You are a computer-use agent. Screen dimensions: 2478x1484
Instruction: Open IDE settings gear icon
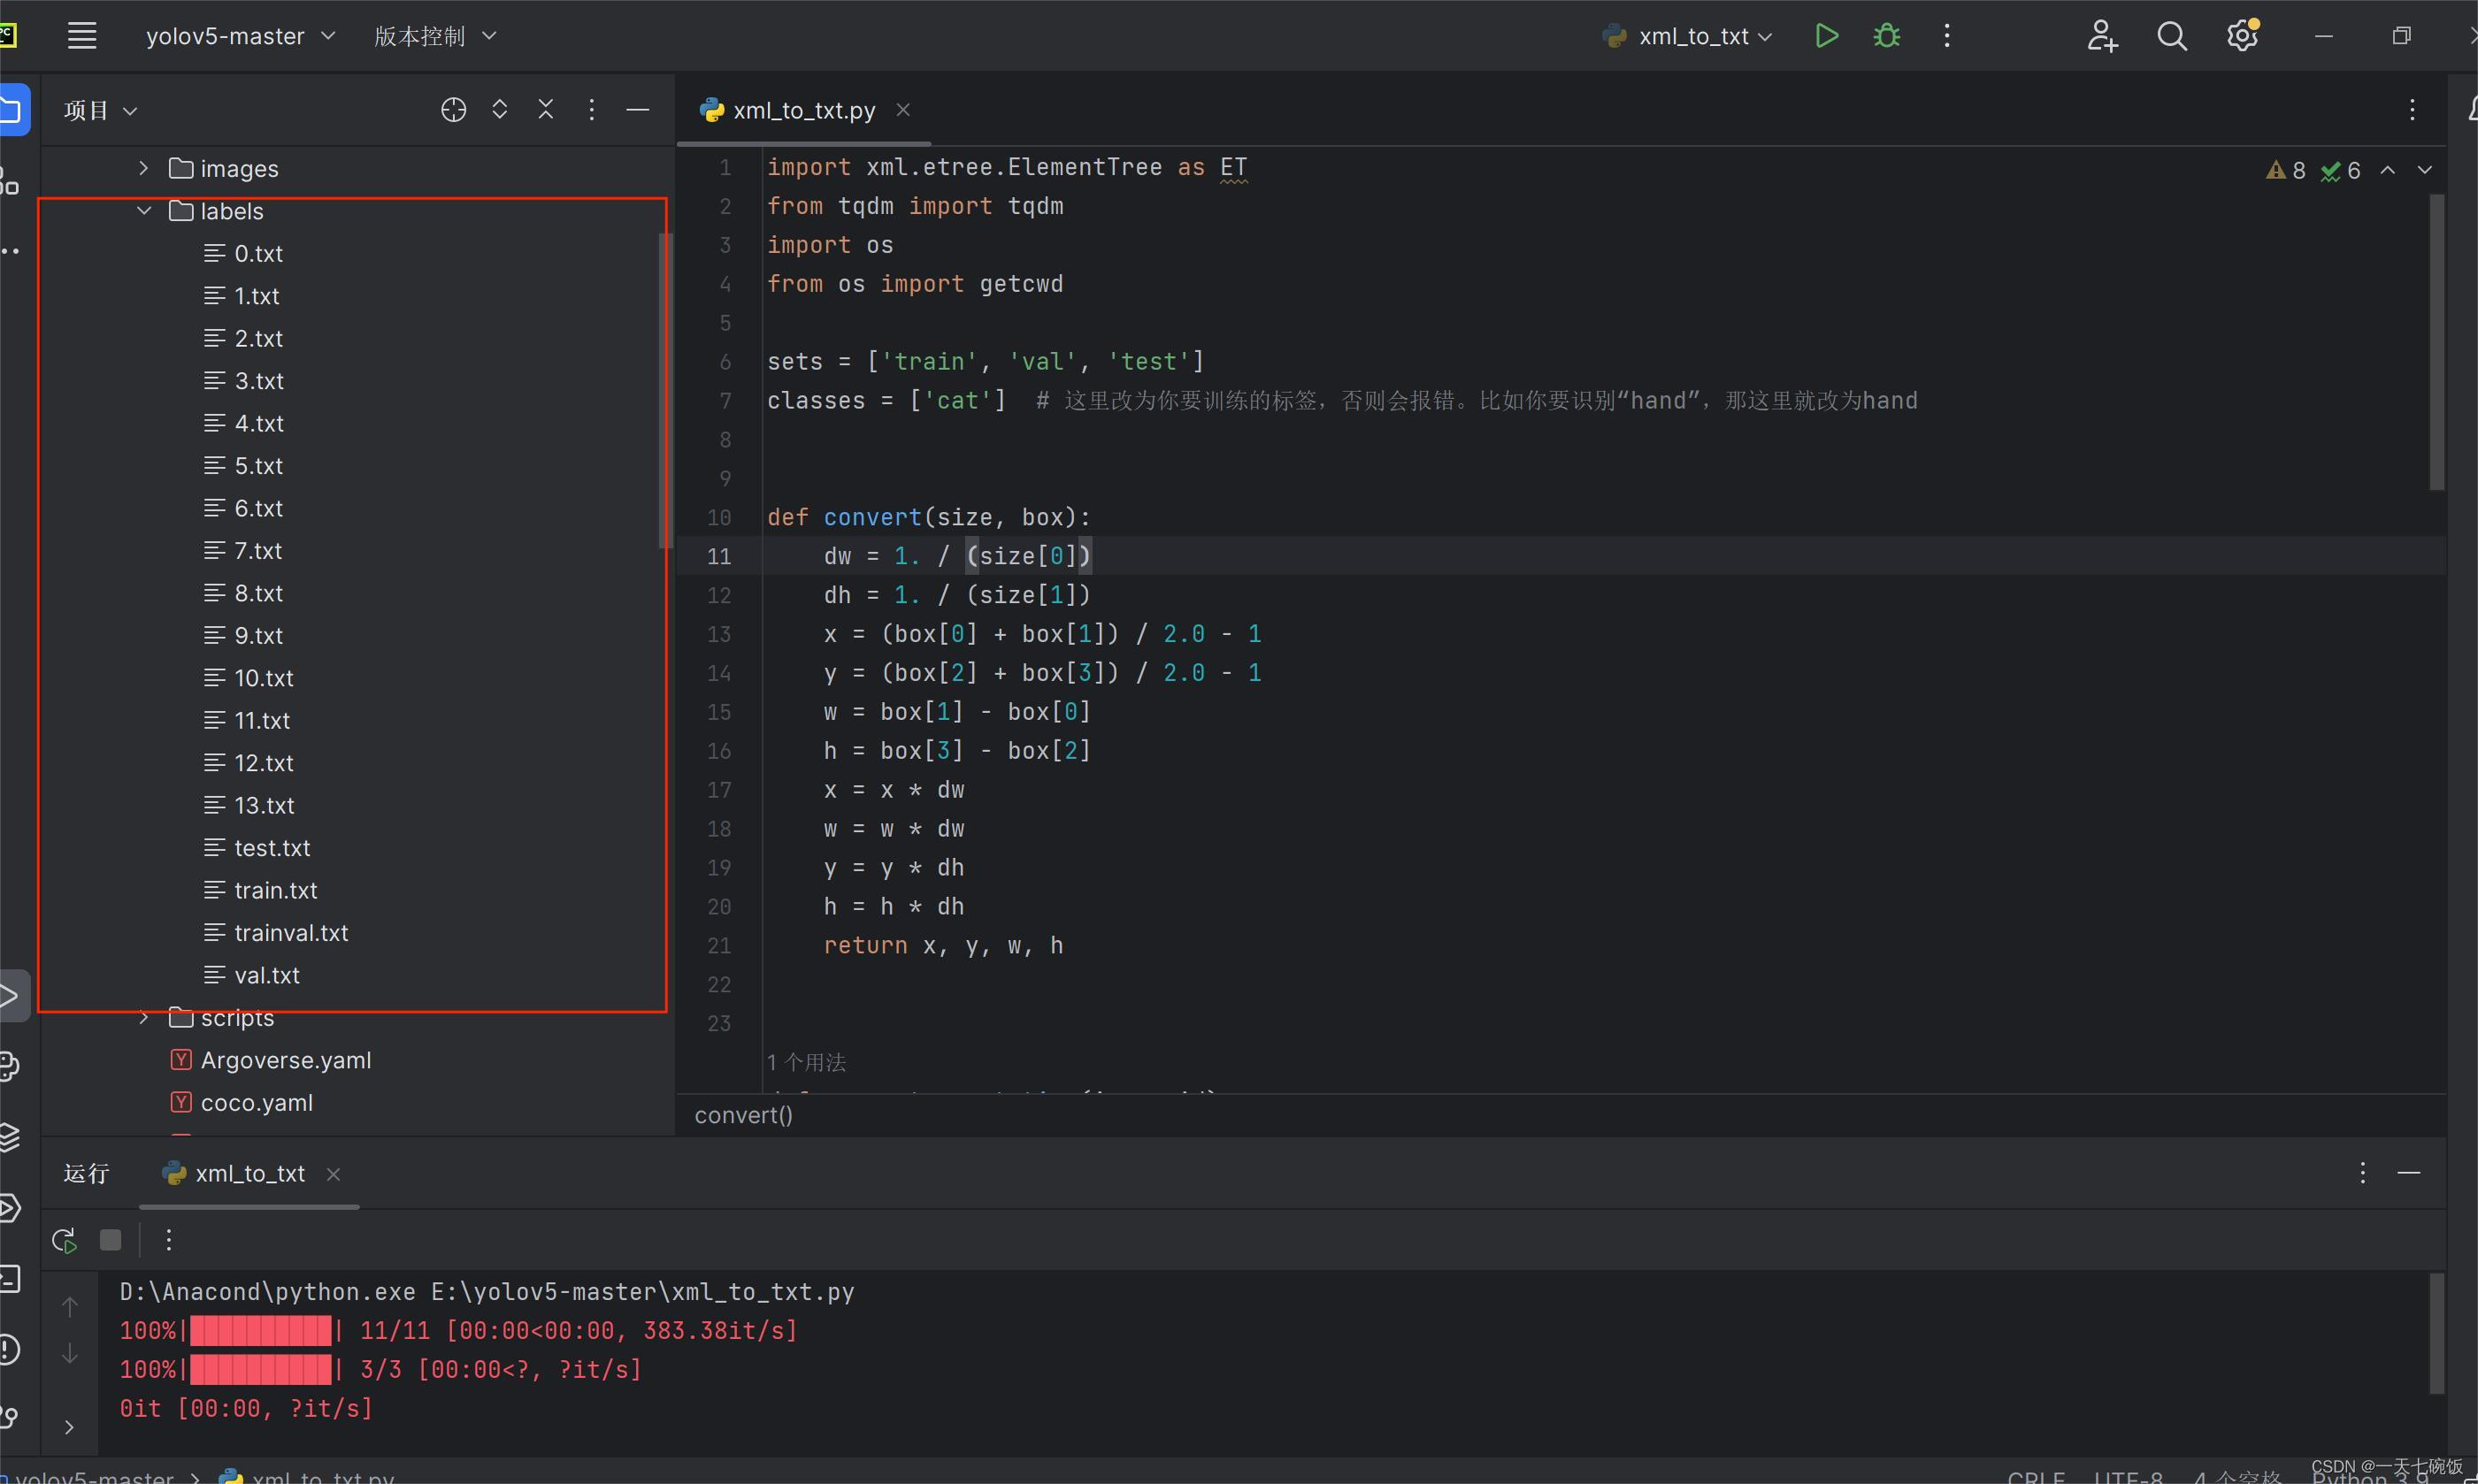(x=2242, y=36)
